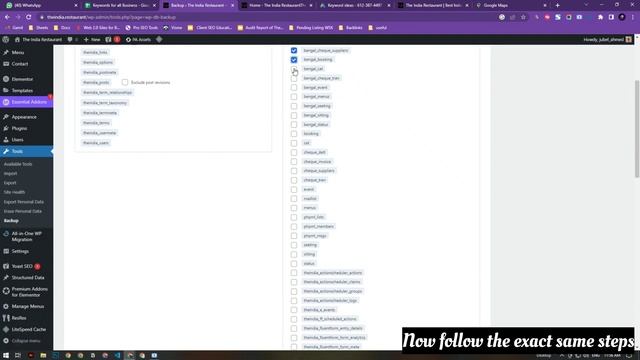640x360 pixels.
Task: Check the bengal_event table checkbox
Action: (294, 87)
